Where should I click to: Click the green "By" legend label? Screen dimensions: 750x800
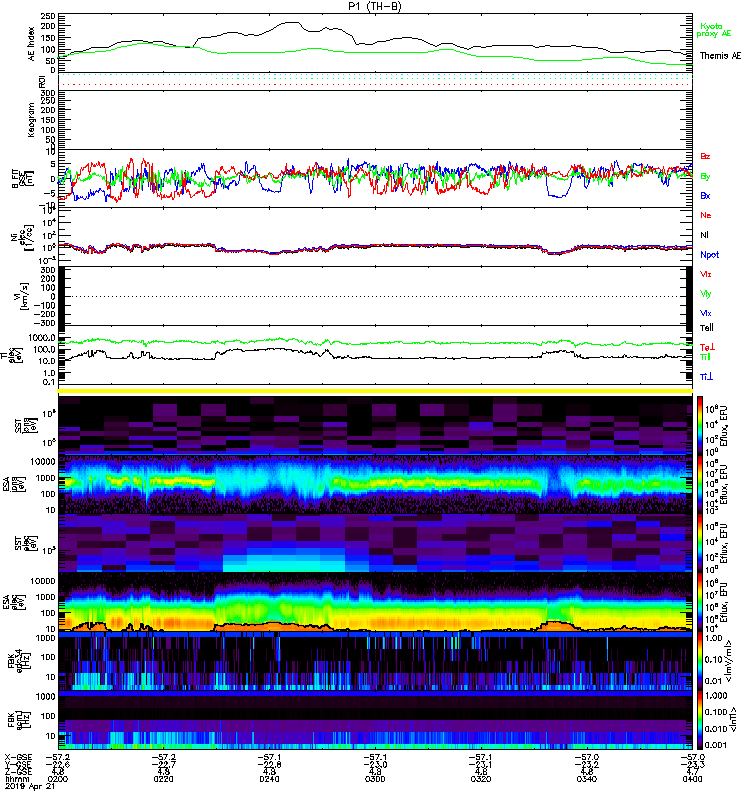[705, 177]
